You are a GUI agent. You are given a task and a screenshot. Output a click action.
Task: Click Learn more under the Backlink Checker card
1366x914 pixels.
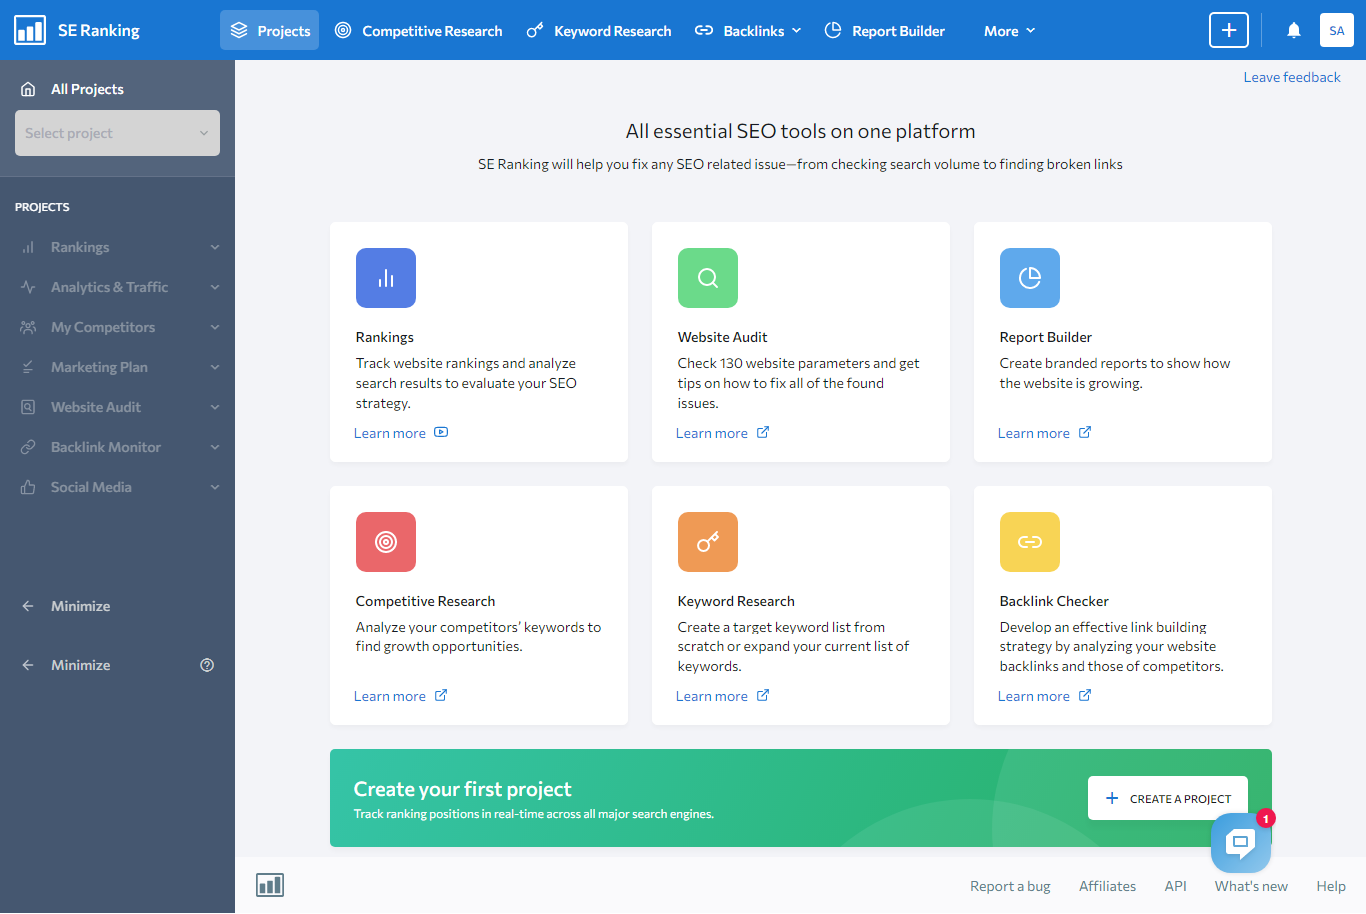[1045, 696]
